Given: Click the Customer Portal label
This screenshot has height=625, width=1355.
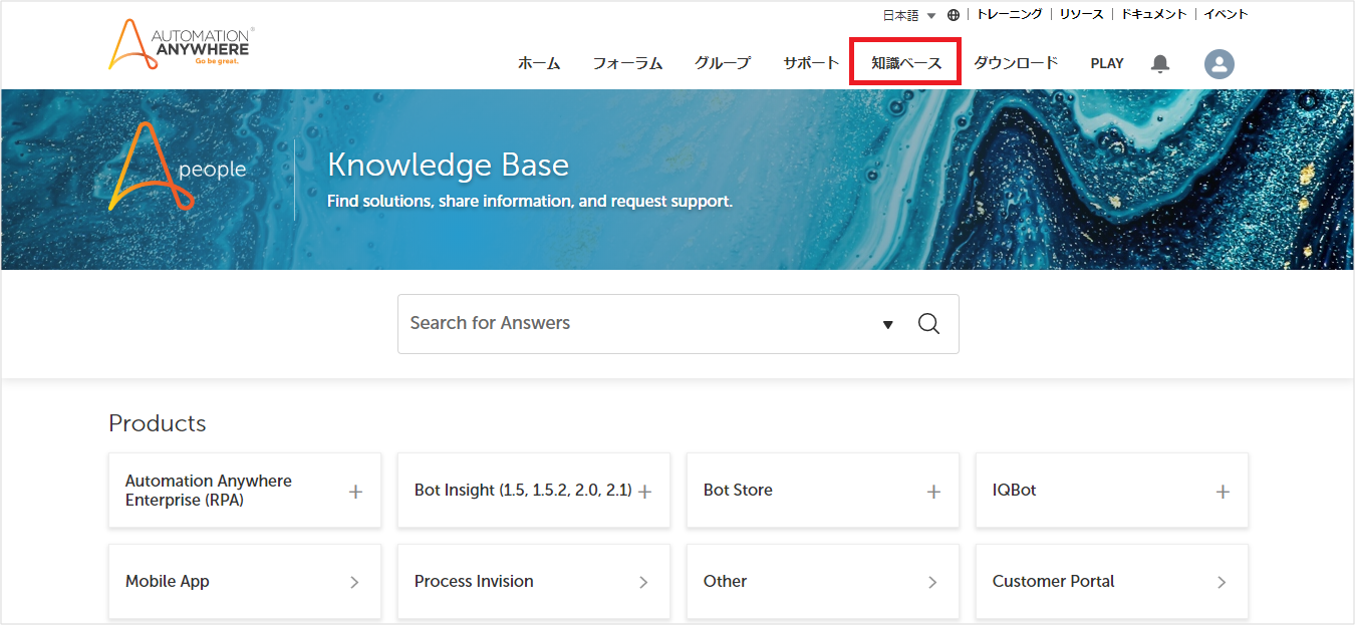Looking at the screenshot, I should tap(1053, 581).
